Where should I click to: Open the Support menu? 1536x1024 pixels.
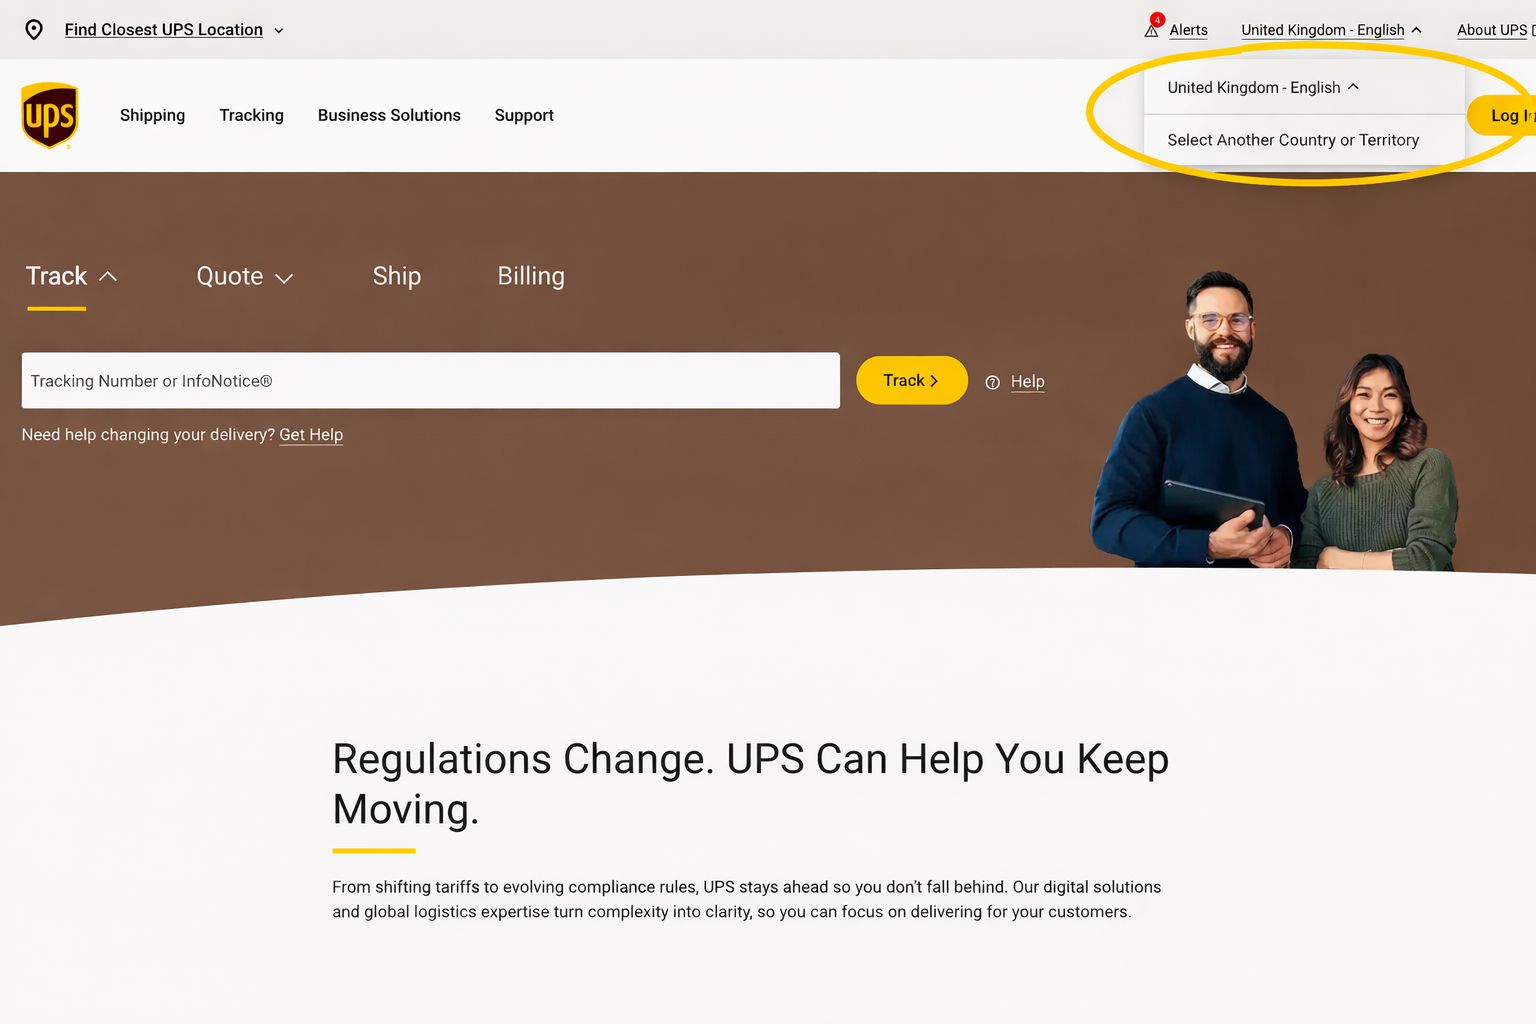[524, 115]
